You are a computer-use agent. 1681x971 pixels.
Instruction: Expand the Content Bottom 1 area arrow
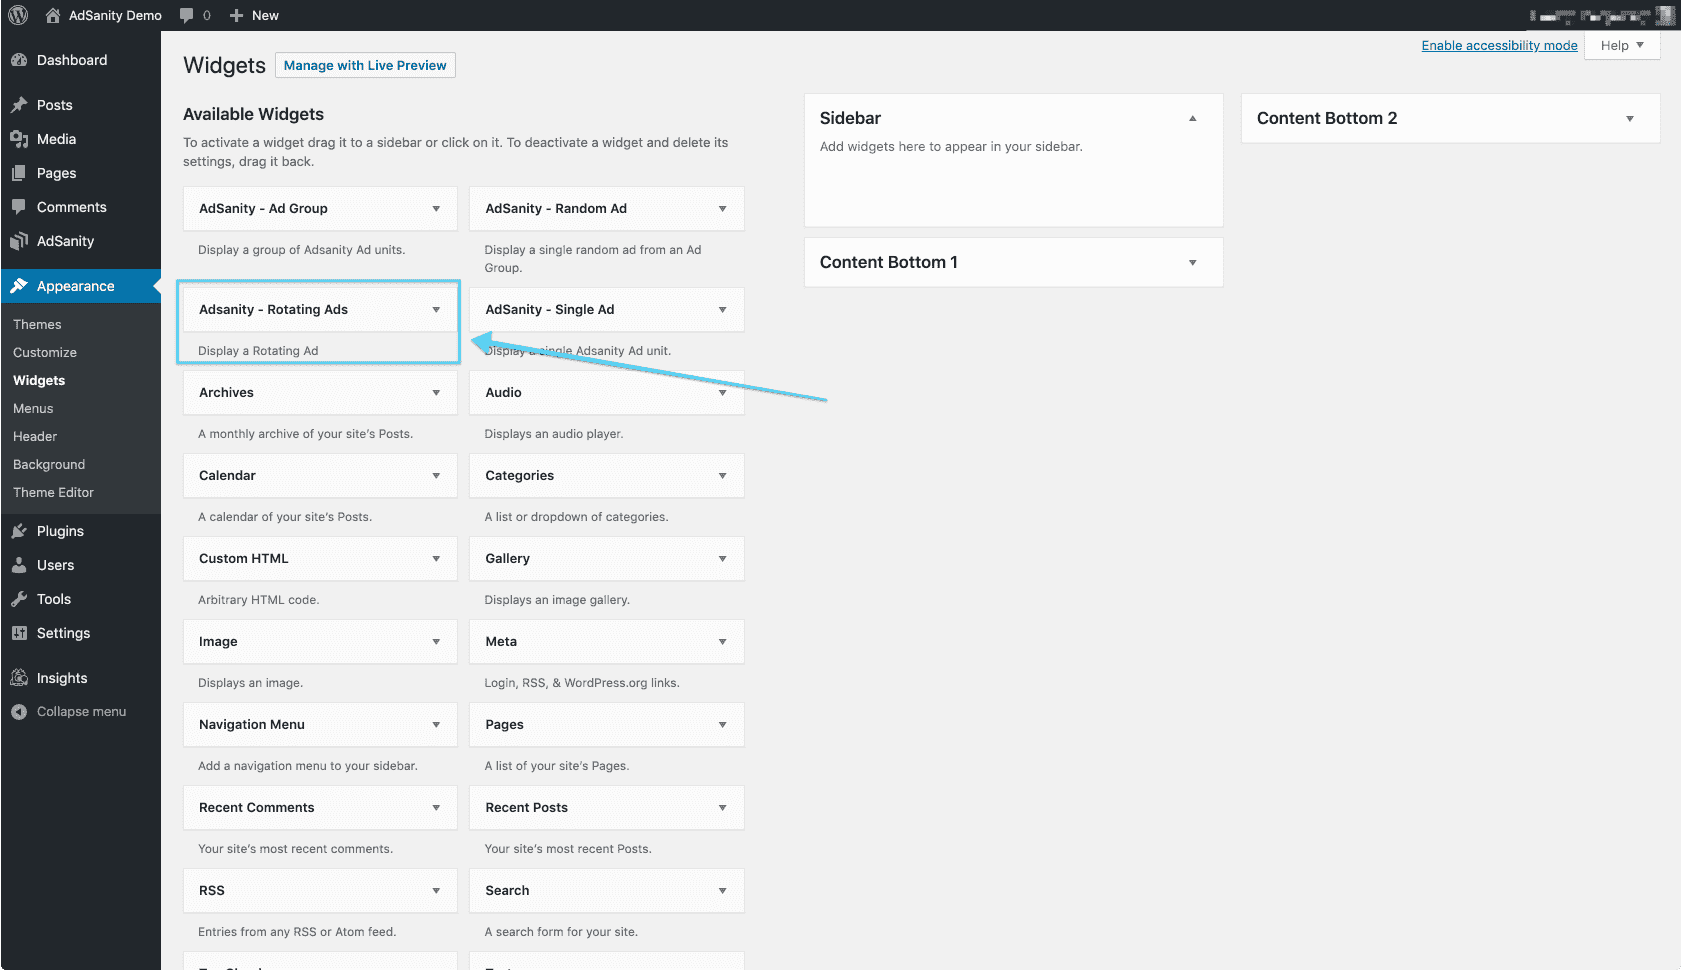click(1192, 263)
